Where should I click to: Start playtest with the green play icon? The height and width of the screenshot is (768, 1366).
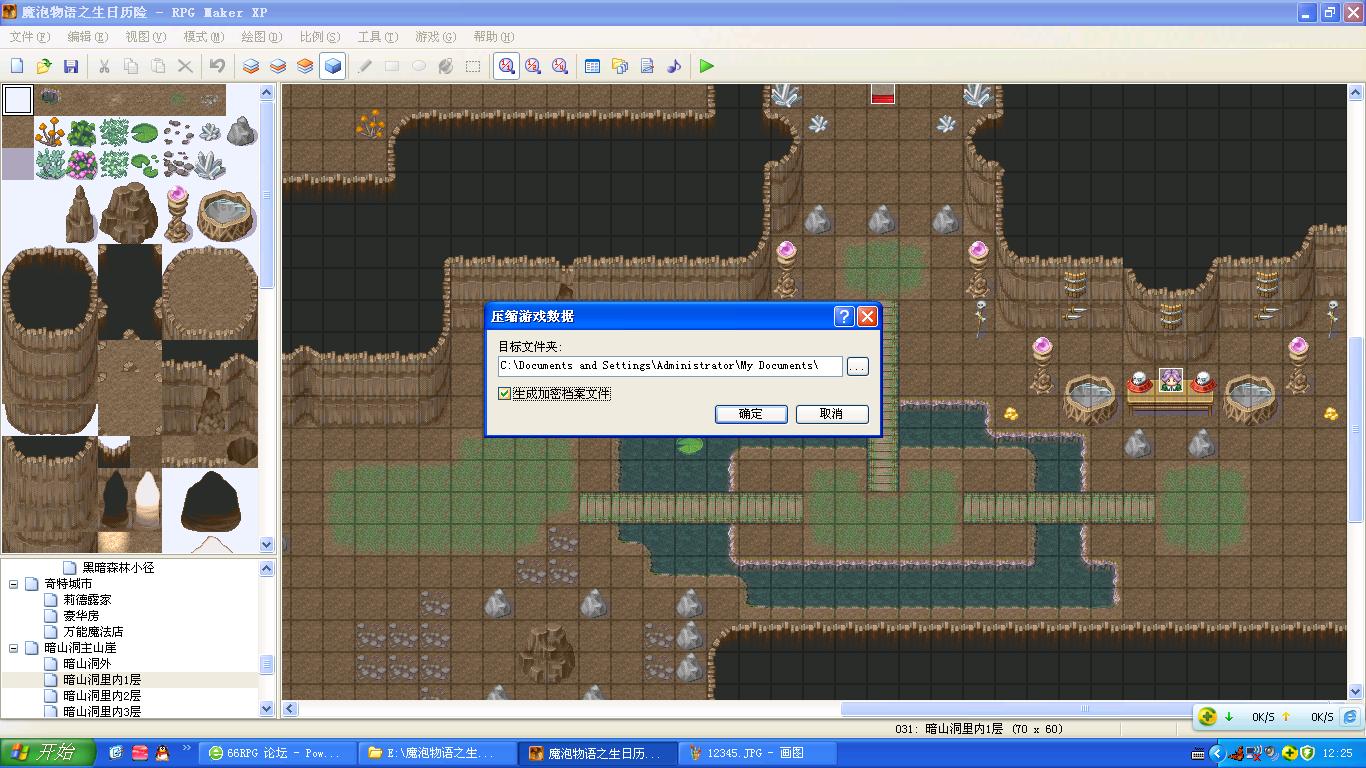point(707,66)
